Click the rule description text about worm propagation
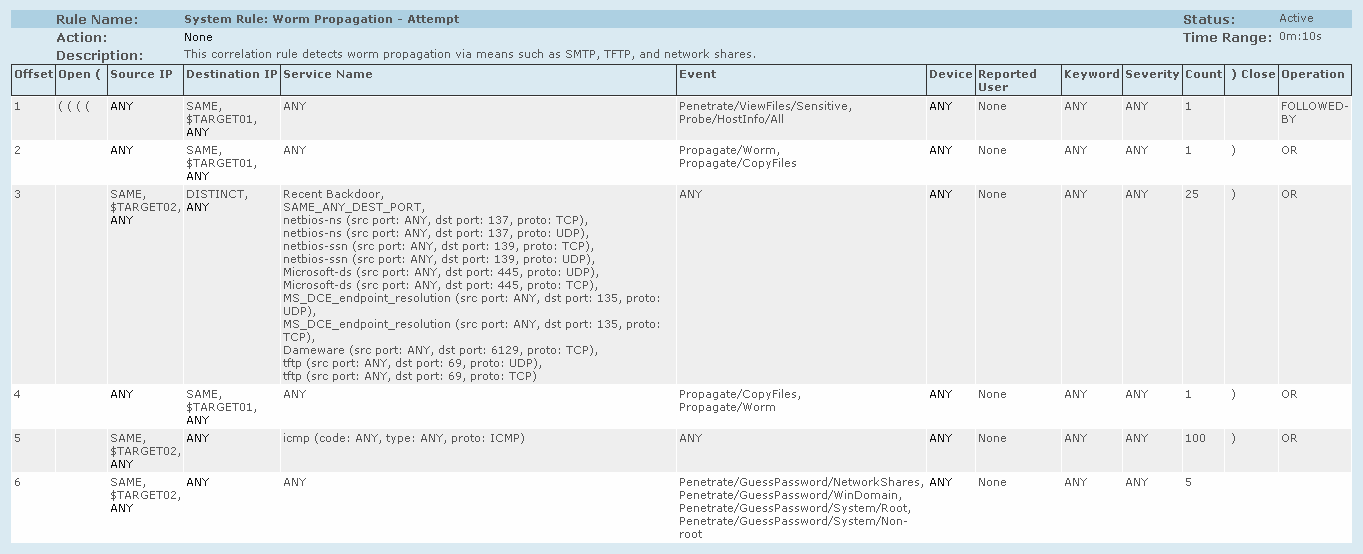Viewport: 1363px width, 554px height. (470, 54)
